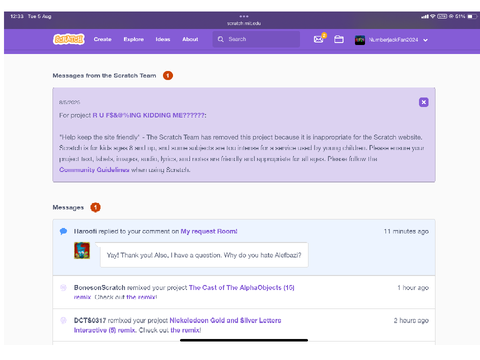
Task: Click the Messages count badge
Action: (95, 207)
